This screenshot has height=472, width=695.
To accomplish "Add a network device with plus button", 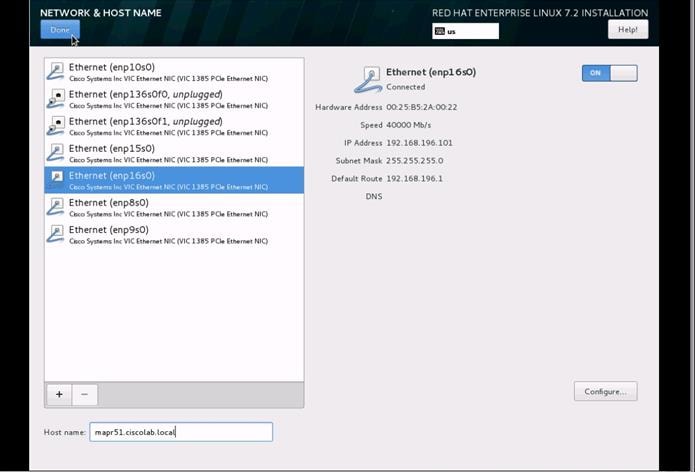I will [59, 394].
